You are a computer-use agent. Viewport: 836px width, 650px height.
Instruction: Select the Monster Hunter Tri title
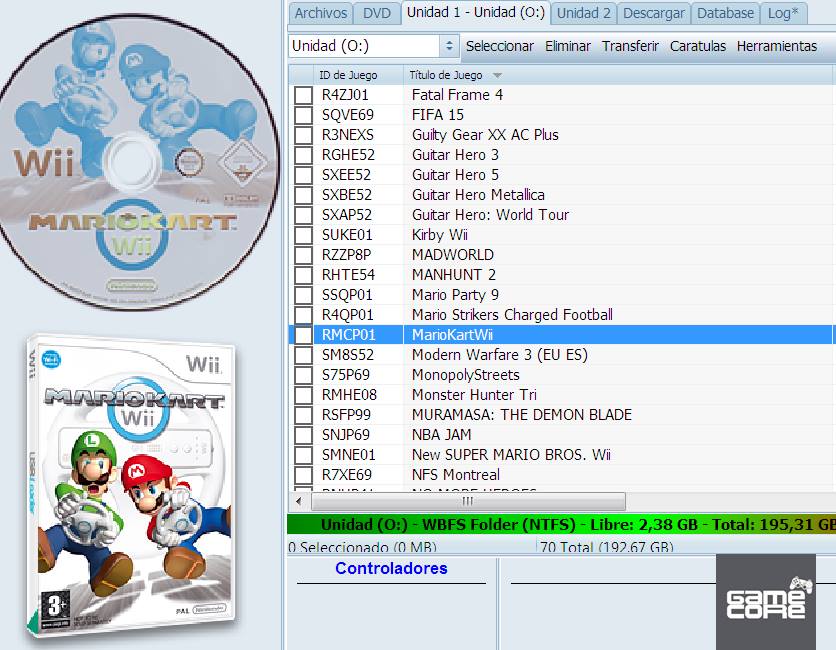pyautogui.click(x=474, y=395)
